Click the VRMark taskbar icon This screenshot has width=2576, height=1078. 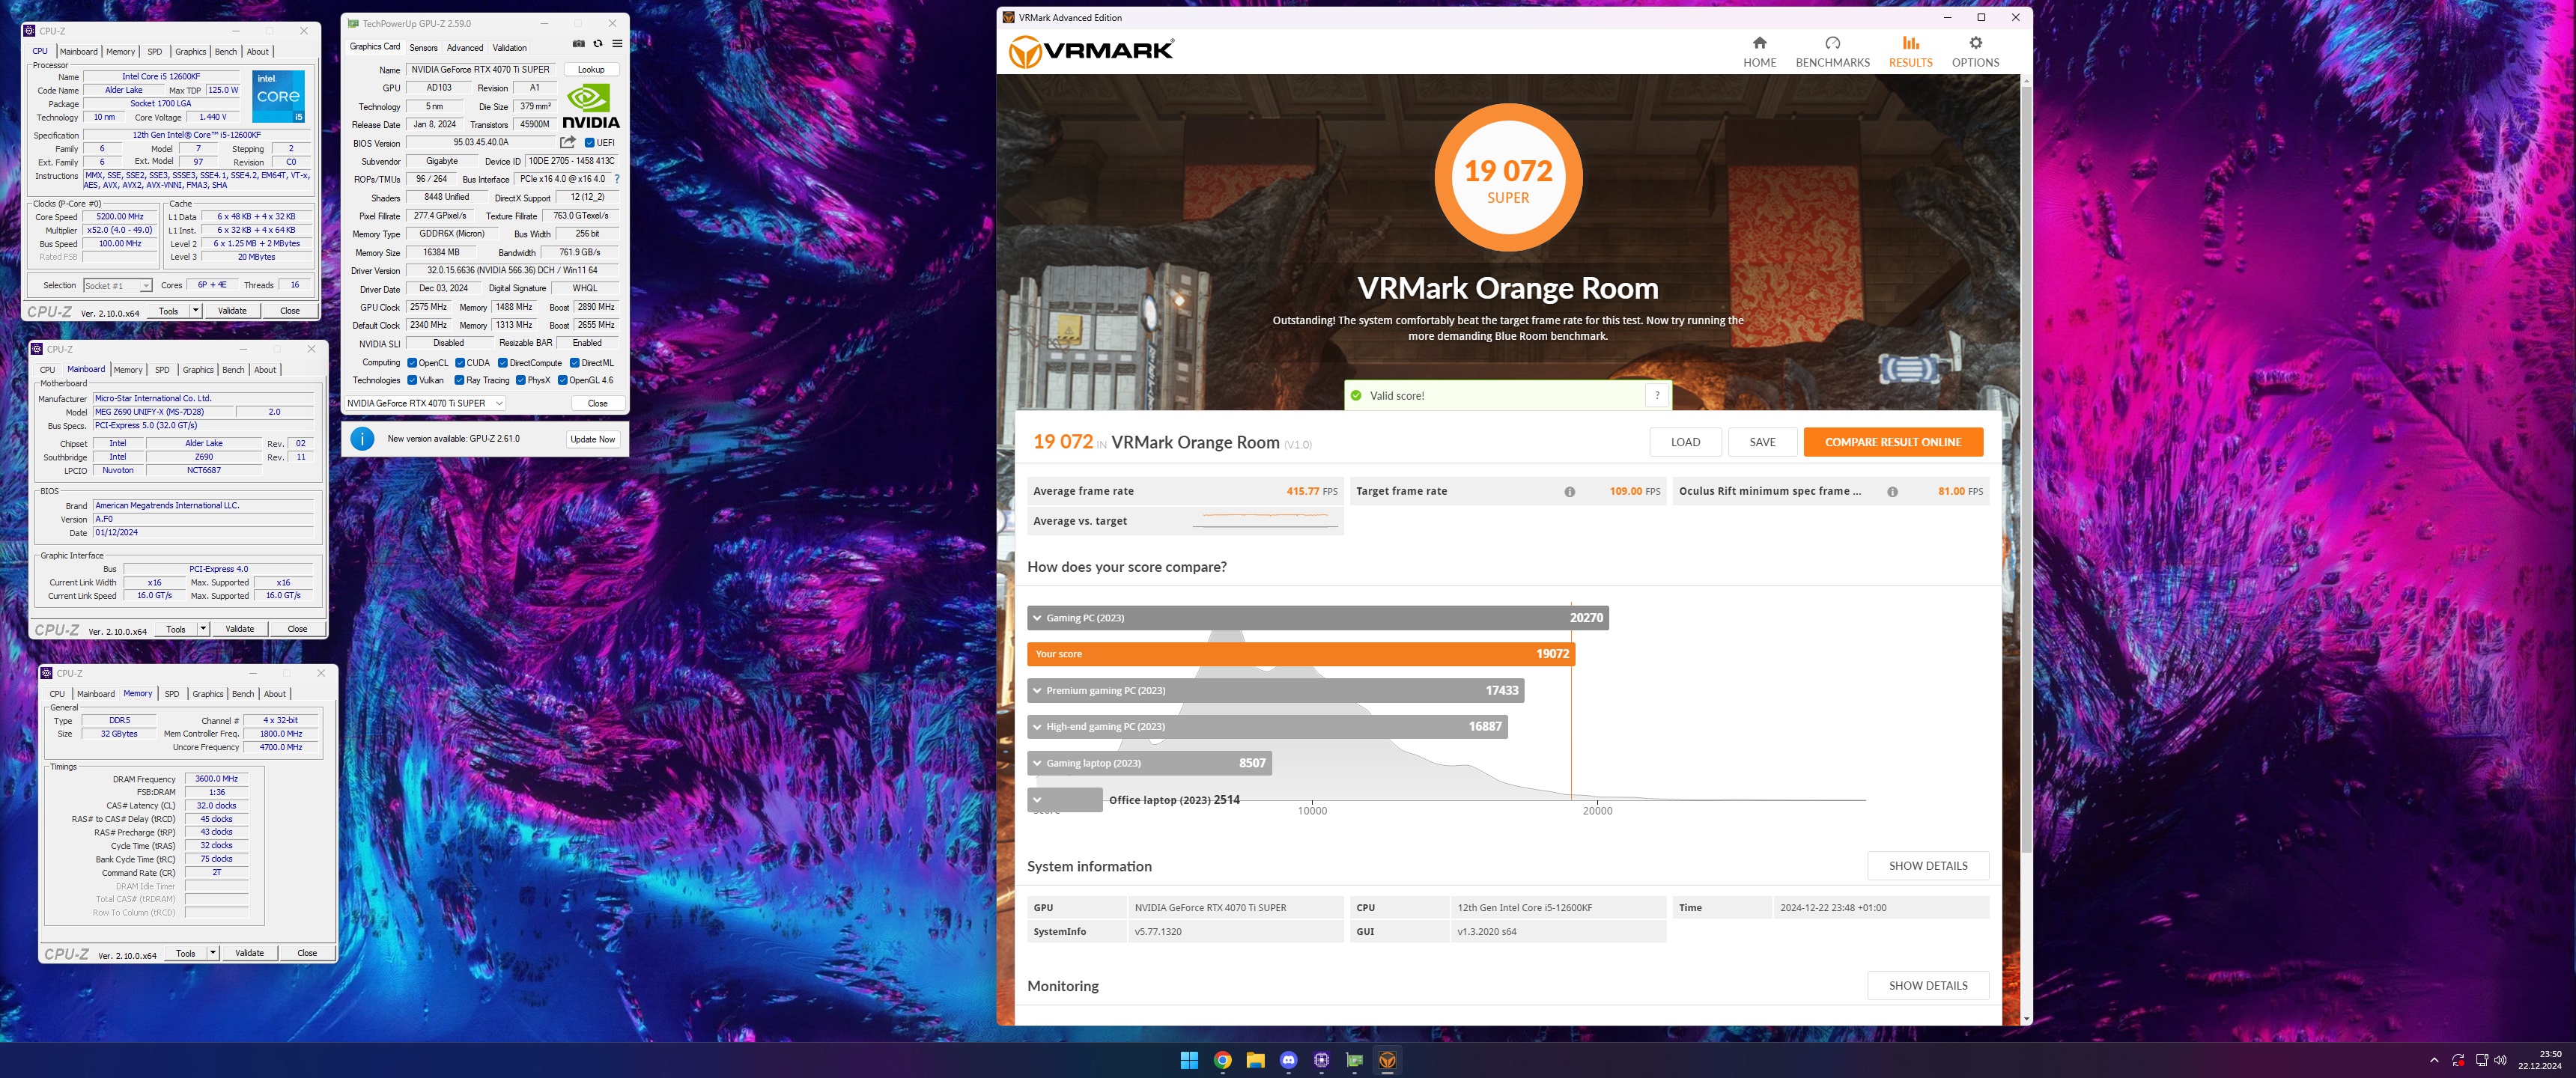1387,1060
